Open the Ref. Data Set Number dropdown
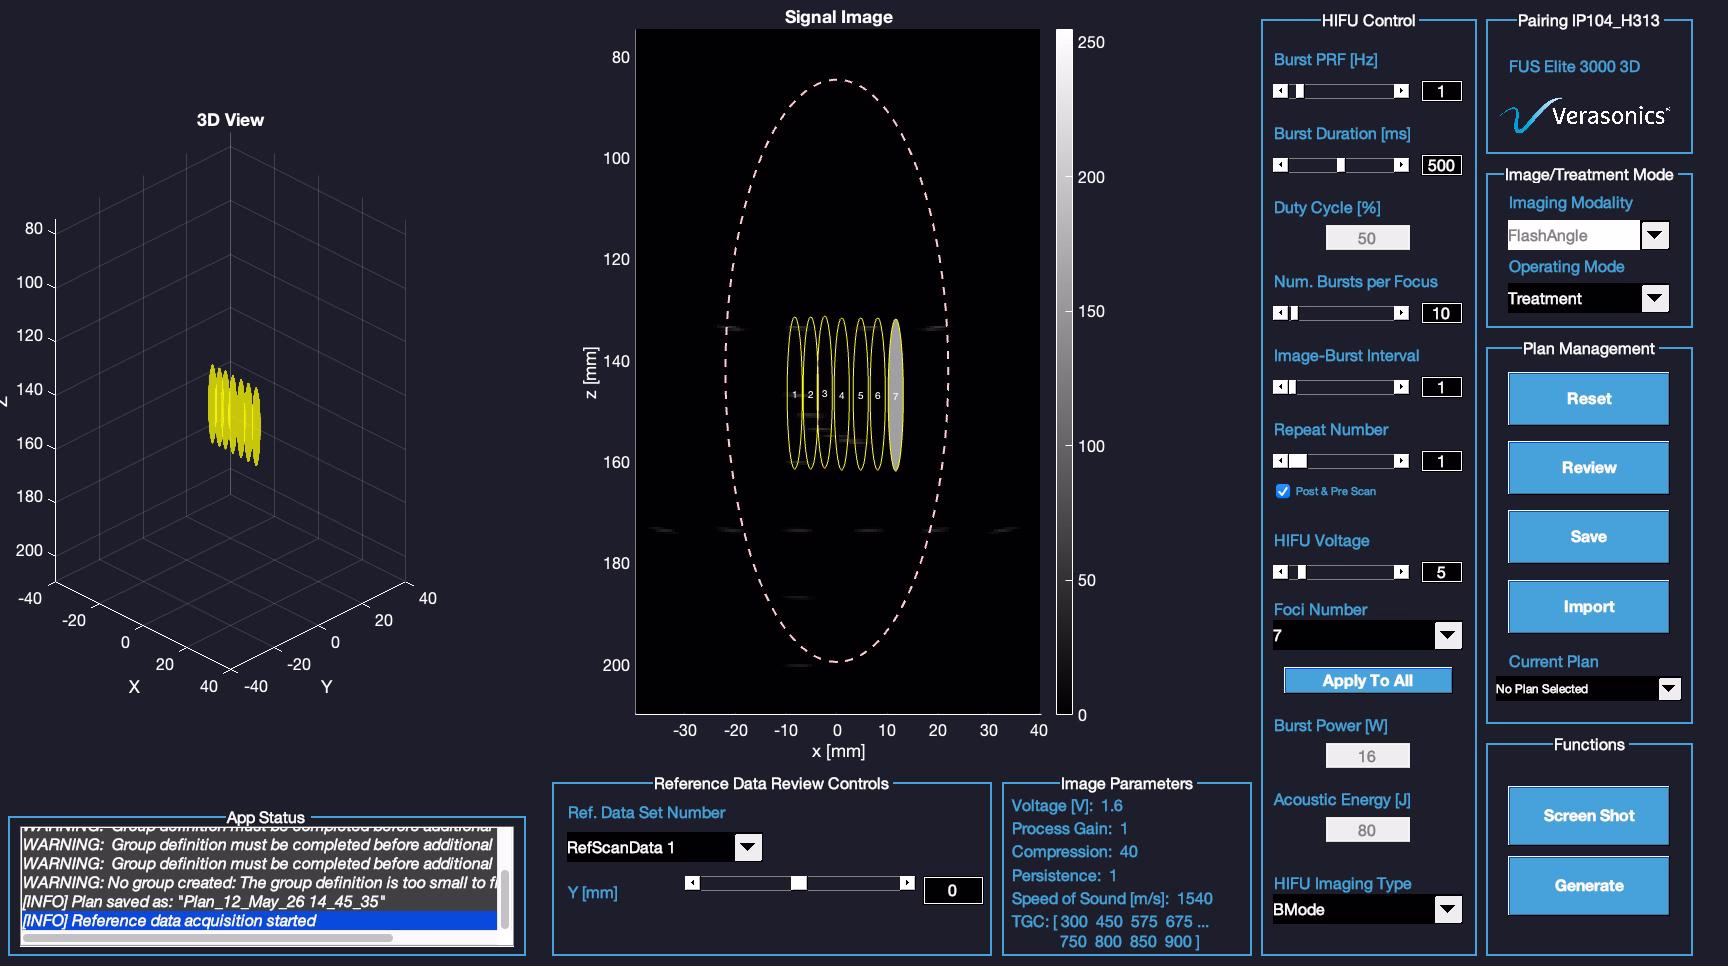The image size is (1728, 966). tap(748, 847)
